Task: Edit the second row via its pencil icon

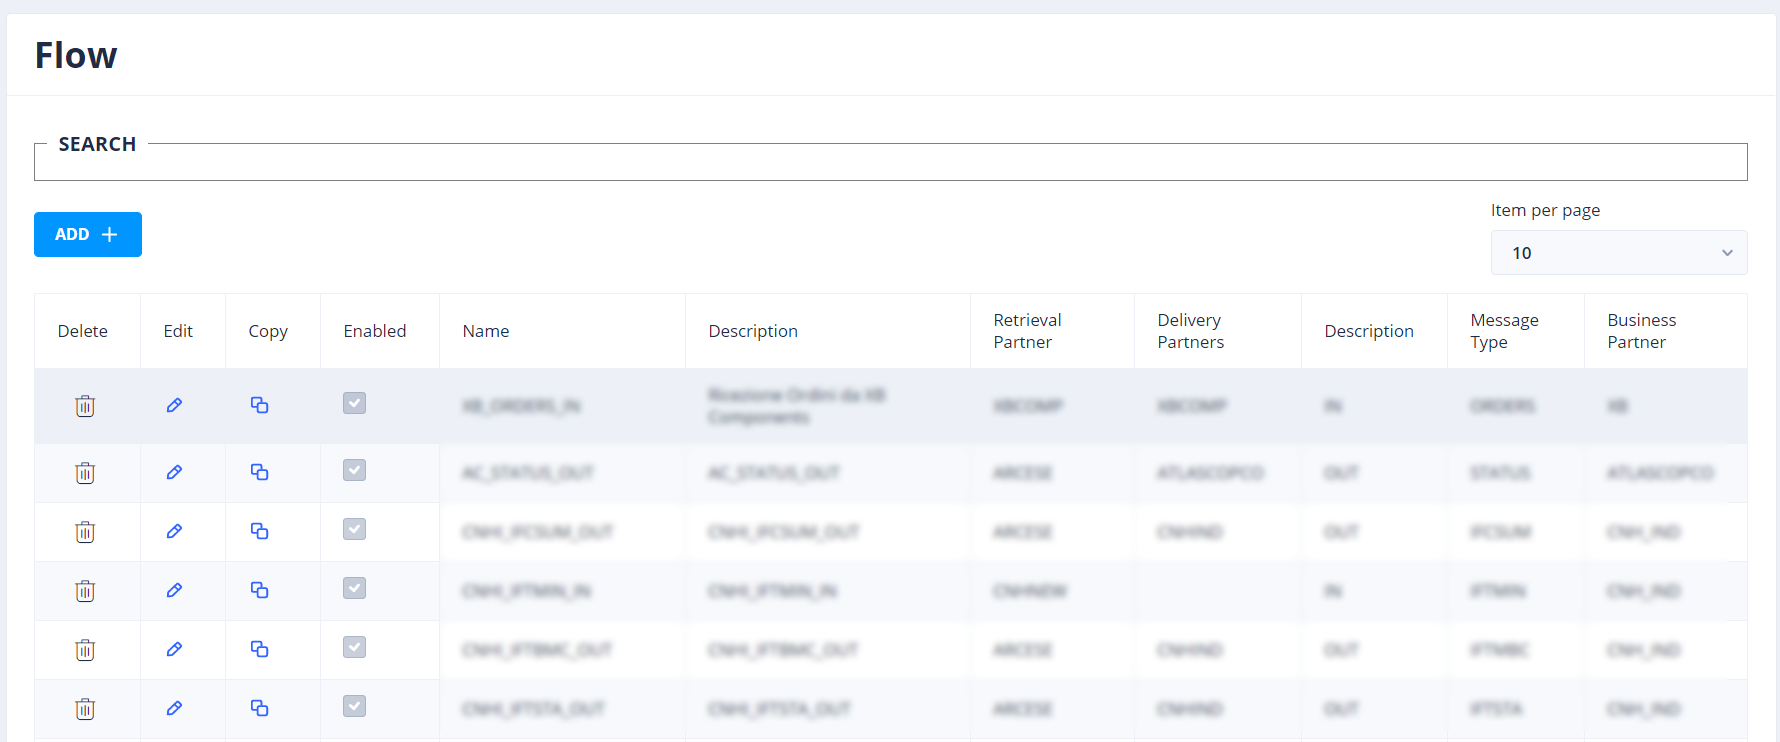Action: [x=174, y=472]
